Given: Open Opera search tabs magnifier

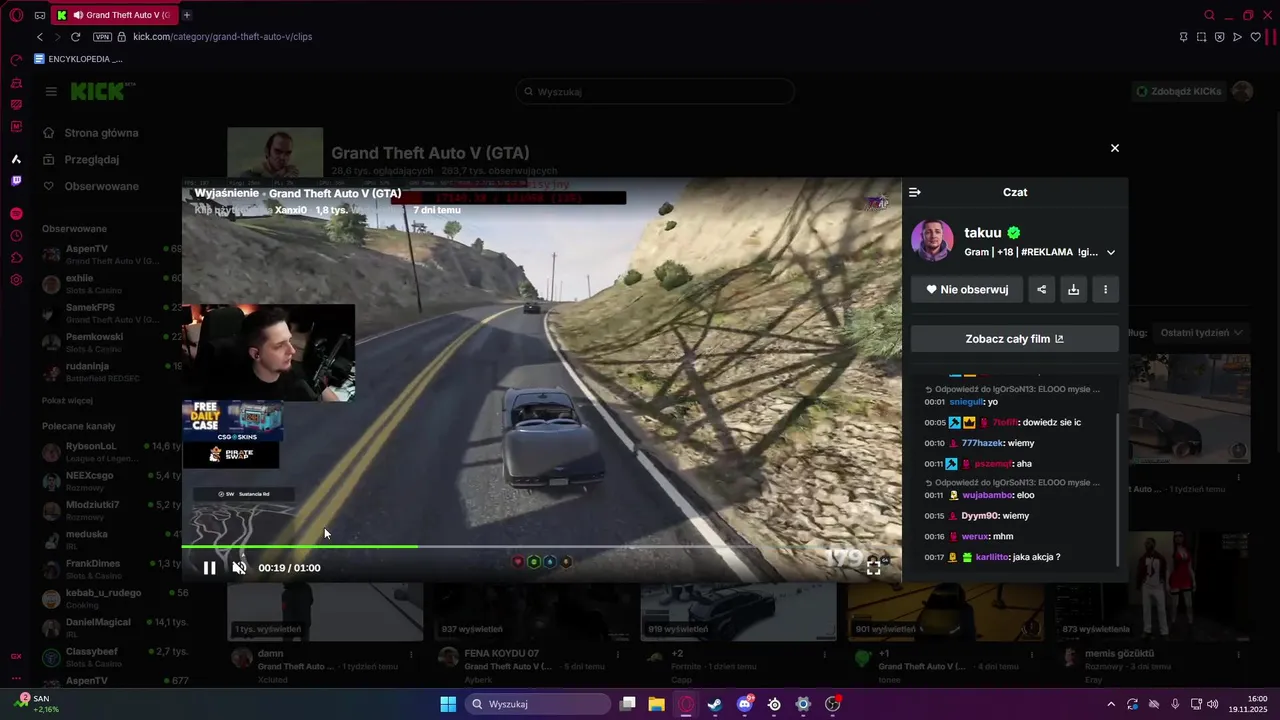Looking at the screenshot, I should tap(1209, 15).
